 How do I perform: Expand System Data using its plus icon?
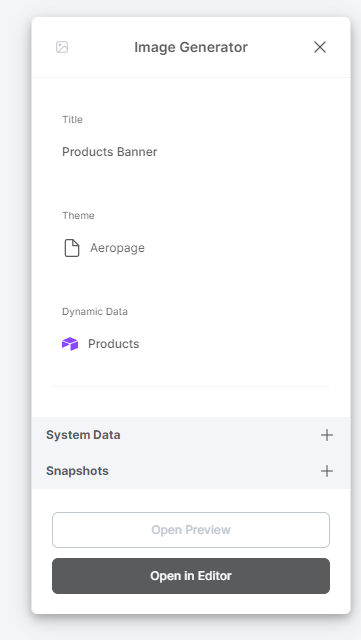point(327,435)
